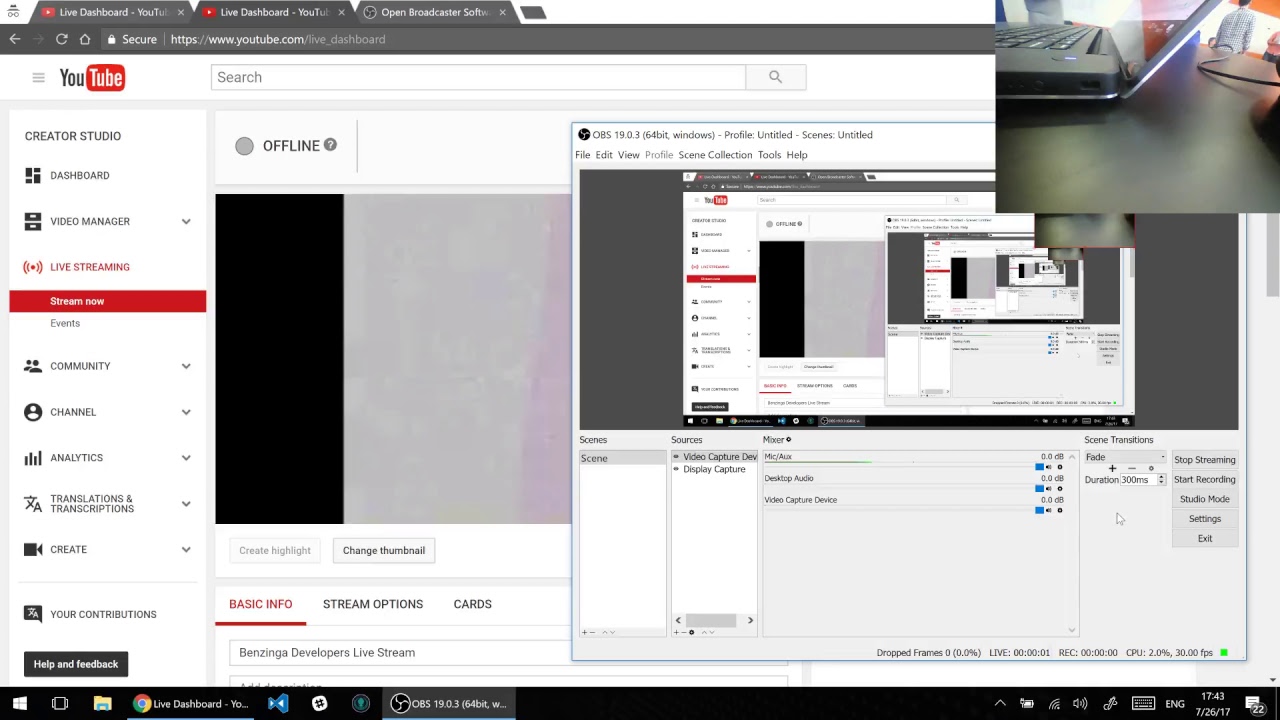The image size is (1280, 720).
Task: Mute the Mic/Aux channel speaker icon
Action: [x=1049, y=467]
